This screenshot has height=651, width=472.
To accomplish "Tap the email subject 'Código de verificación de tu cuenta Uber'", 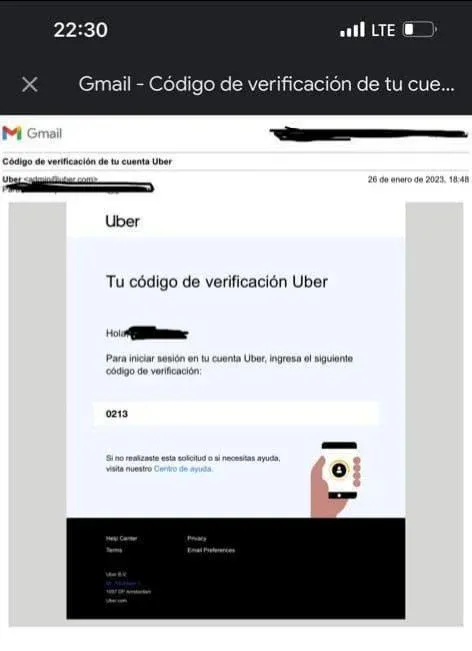I will [x=87, y=162].
